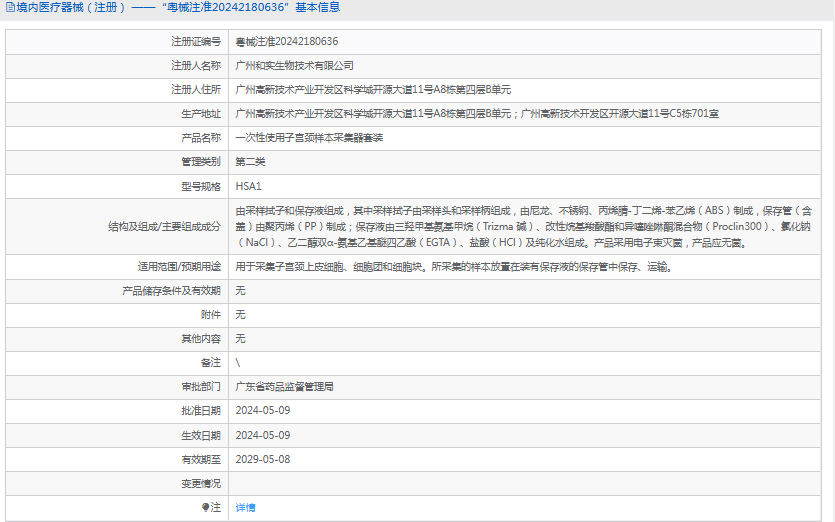Click the 产品名称 label
This screenshot has height=522, width=835.
click(201, 137)
